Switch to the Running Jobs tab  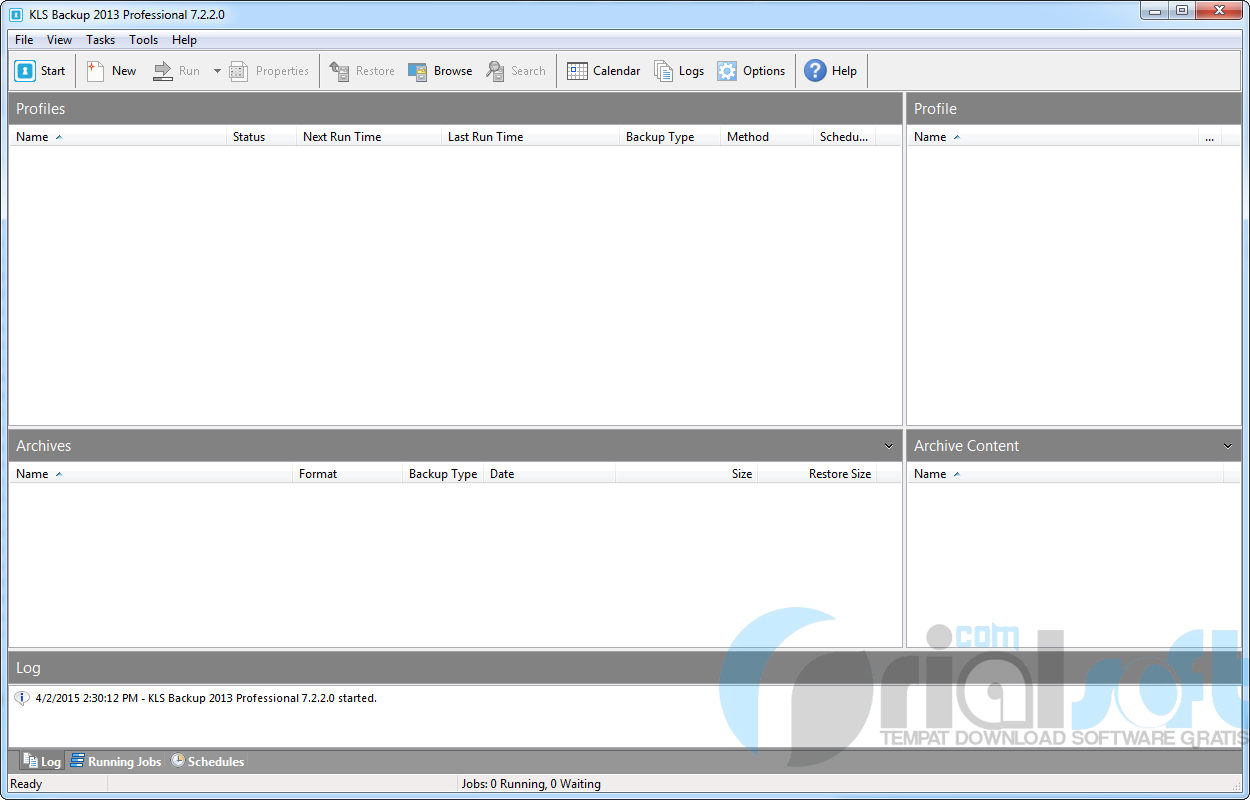point(115,761)
